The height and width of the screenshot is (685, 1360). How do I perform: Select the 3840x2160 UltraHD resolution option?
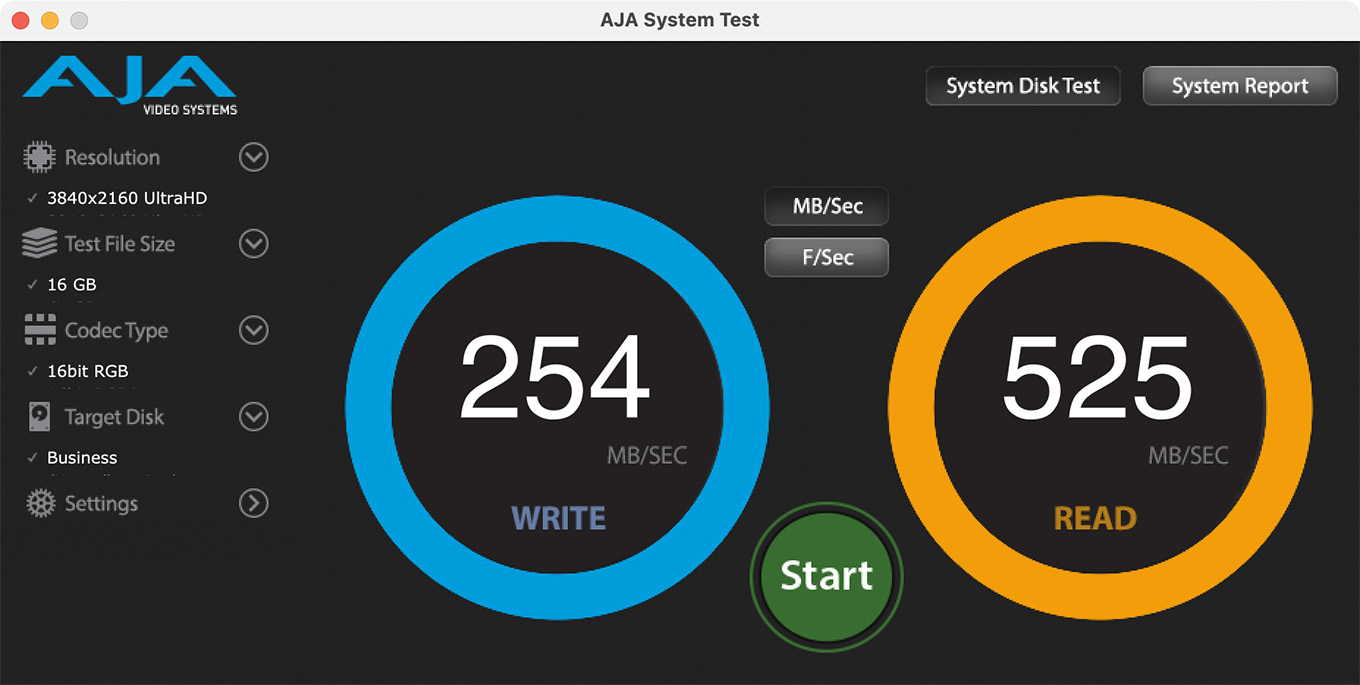pos(127,198)
